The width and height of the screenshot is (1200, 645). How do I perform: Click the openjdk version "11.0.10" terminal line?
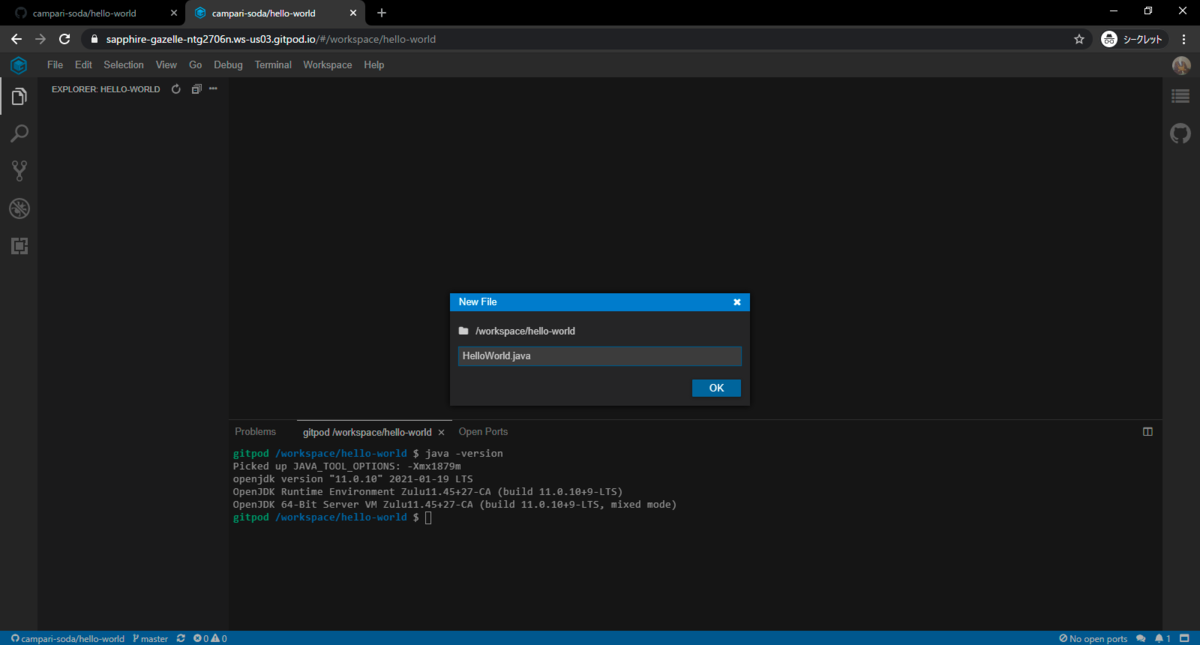pos(353,479)
